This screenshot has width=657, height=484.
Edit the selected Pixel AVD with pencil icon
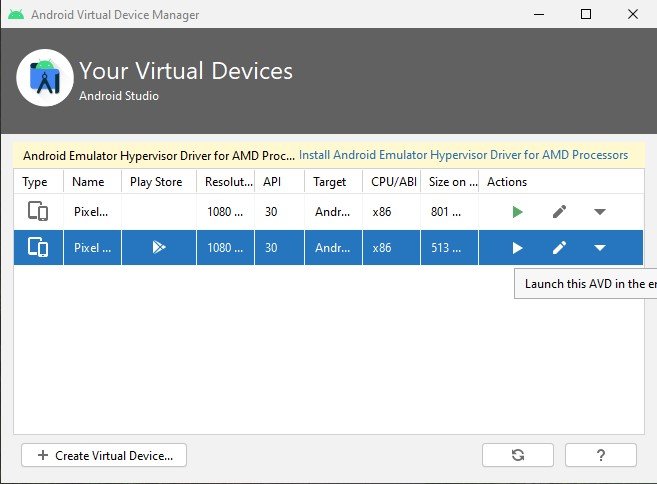pyautogui.click(x=559, y=248)
